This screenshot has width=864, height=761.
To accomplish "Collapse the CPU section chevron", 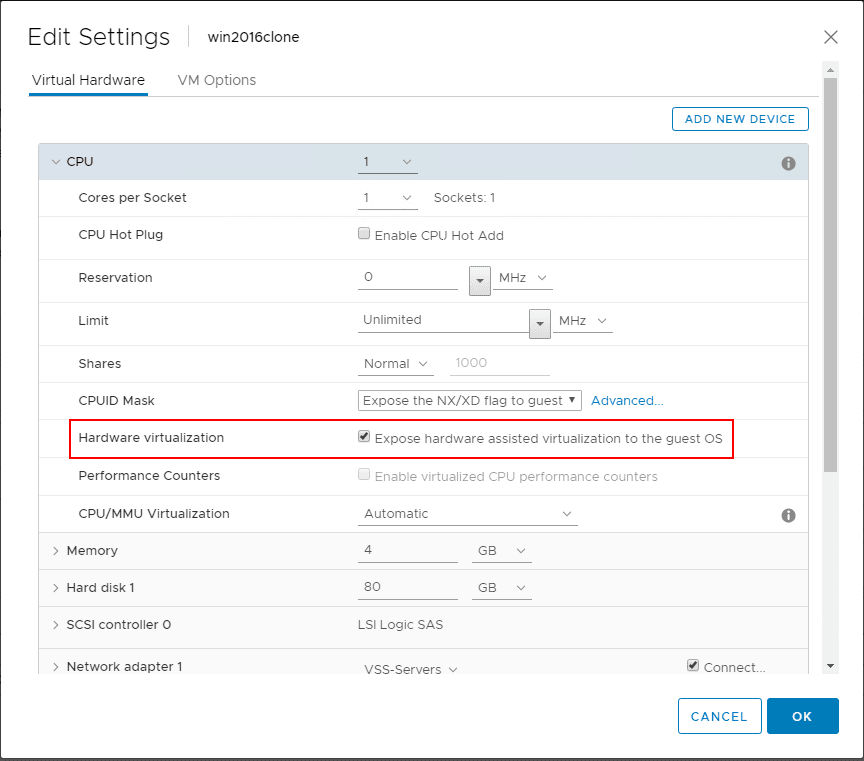I will (55, 162).
